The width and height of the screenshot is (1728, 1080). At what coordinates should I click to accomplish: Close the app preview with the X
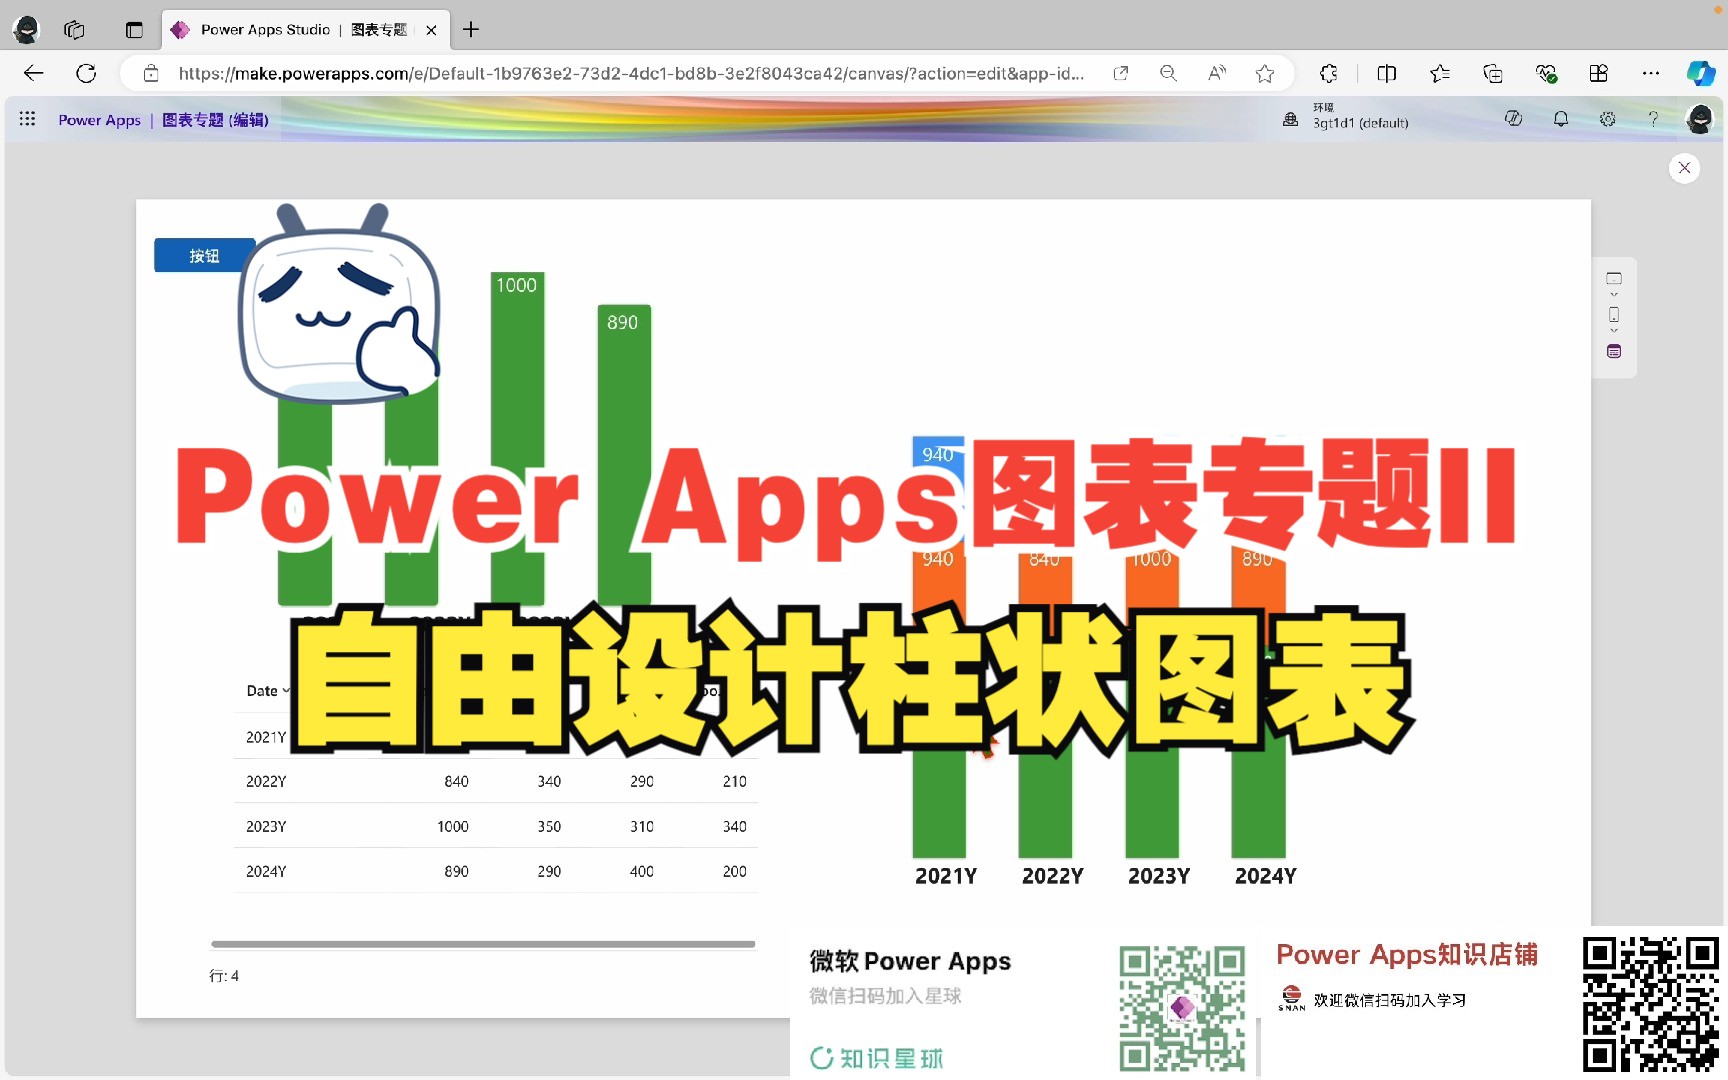point(1684,168)
